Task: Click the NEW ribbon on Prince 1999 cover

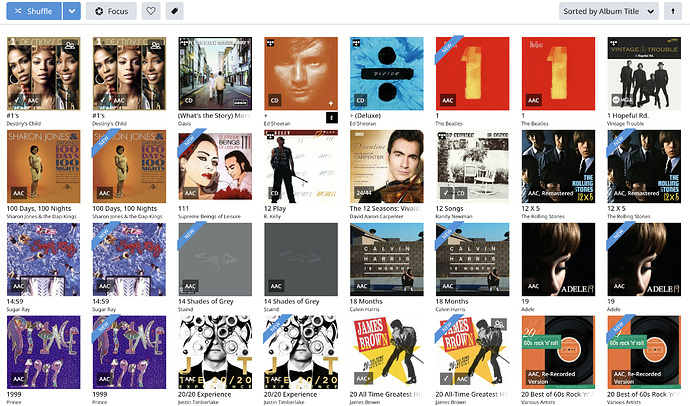Action: (x=105, y=327)
